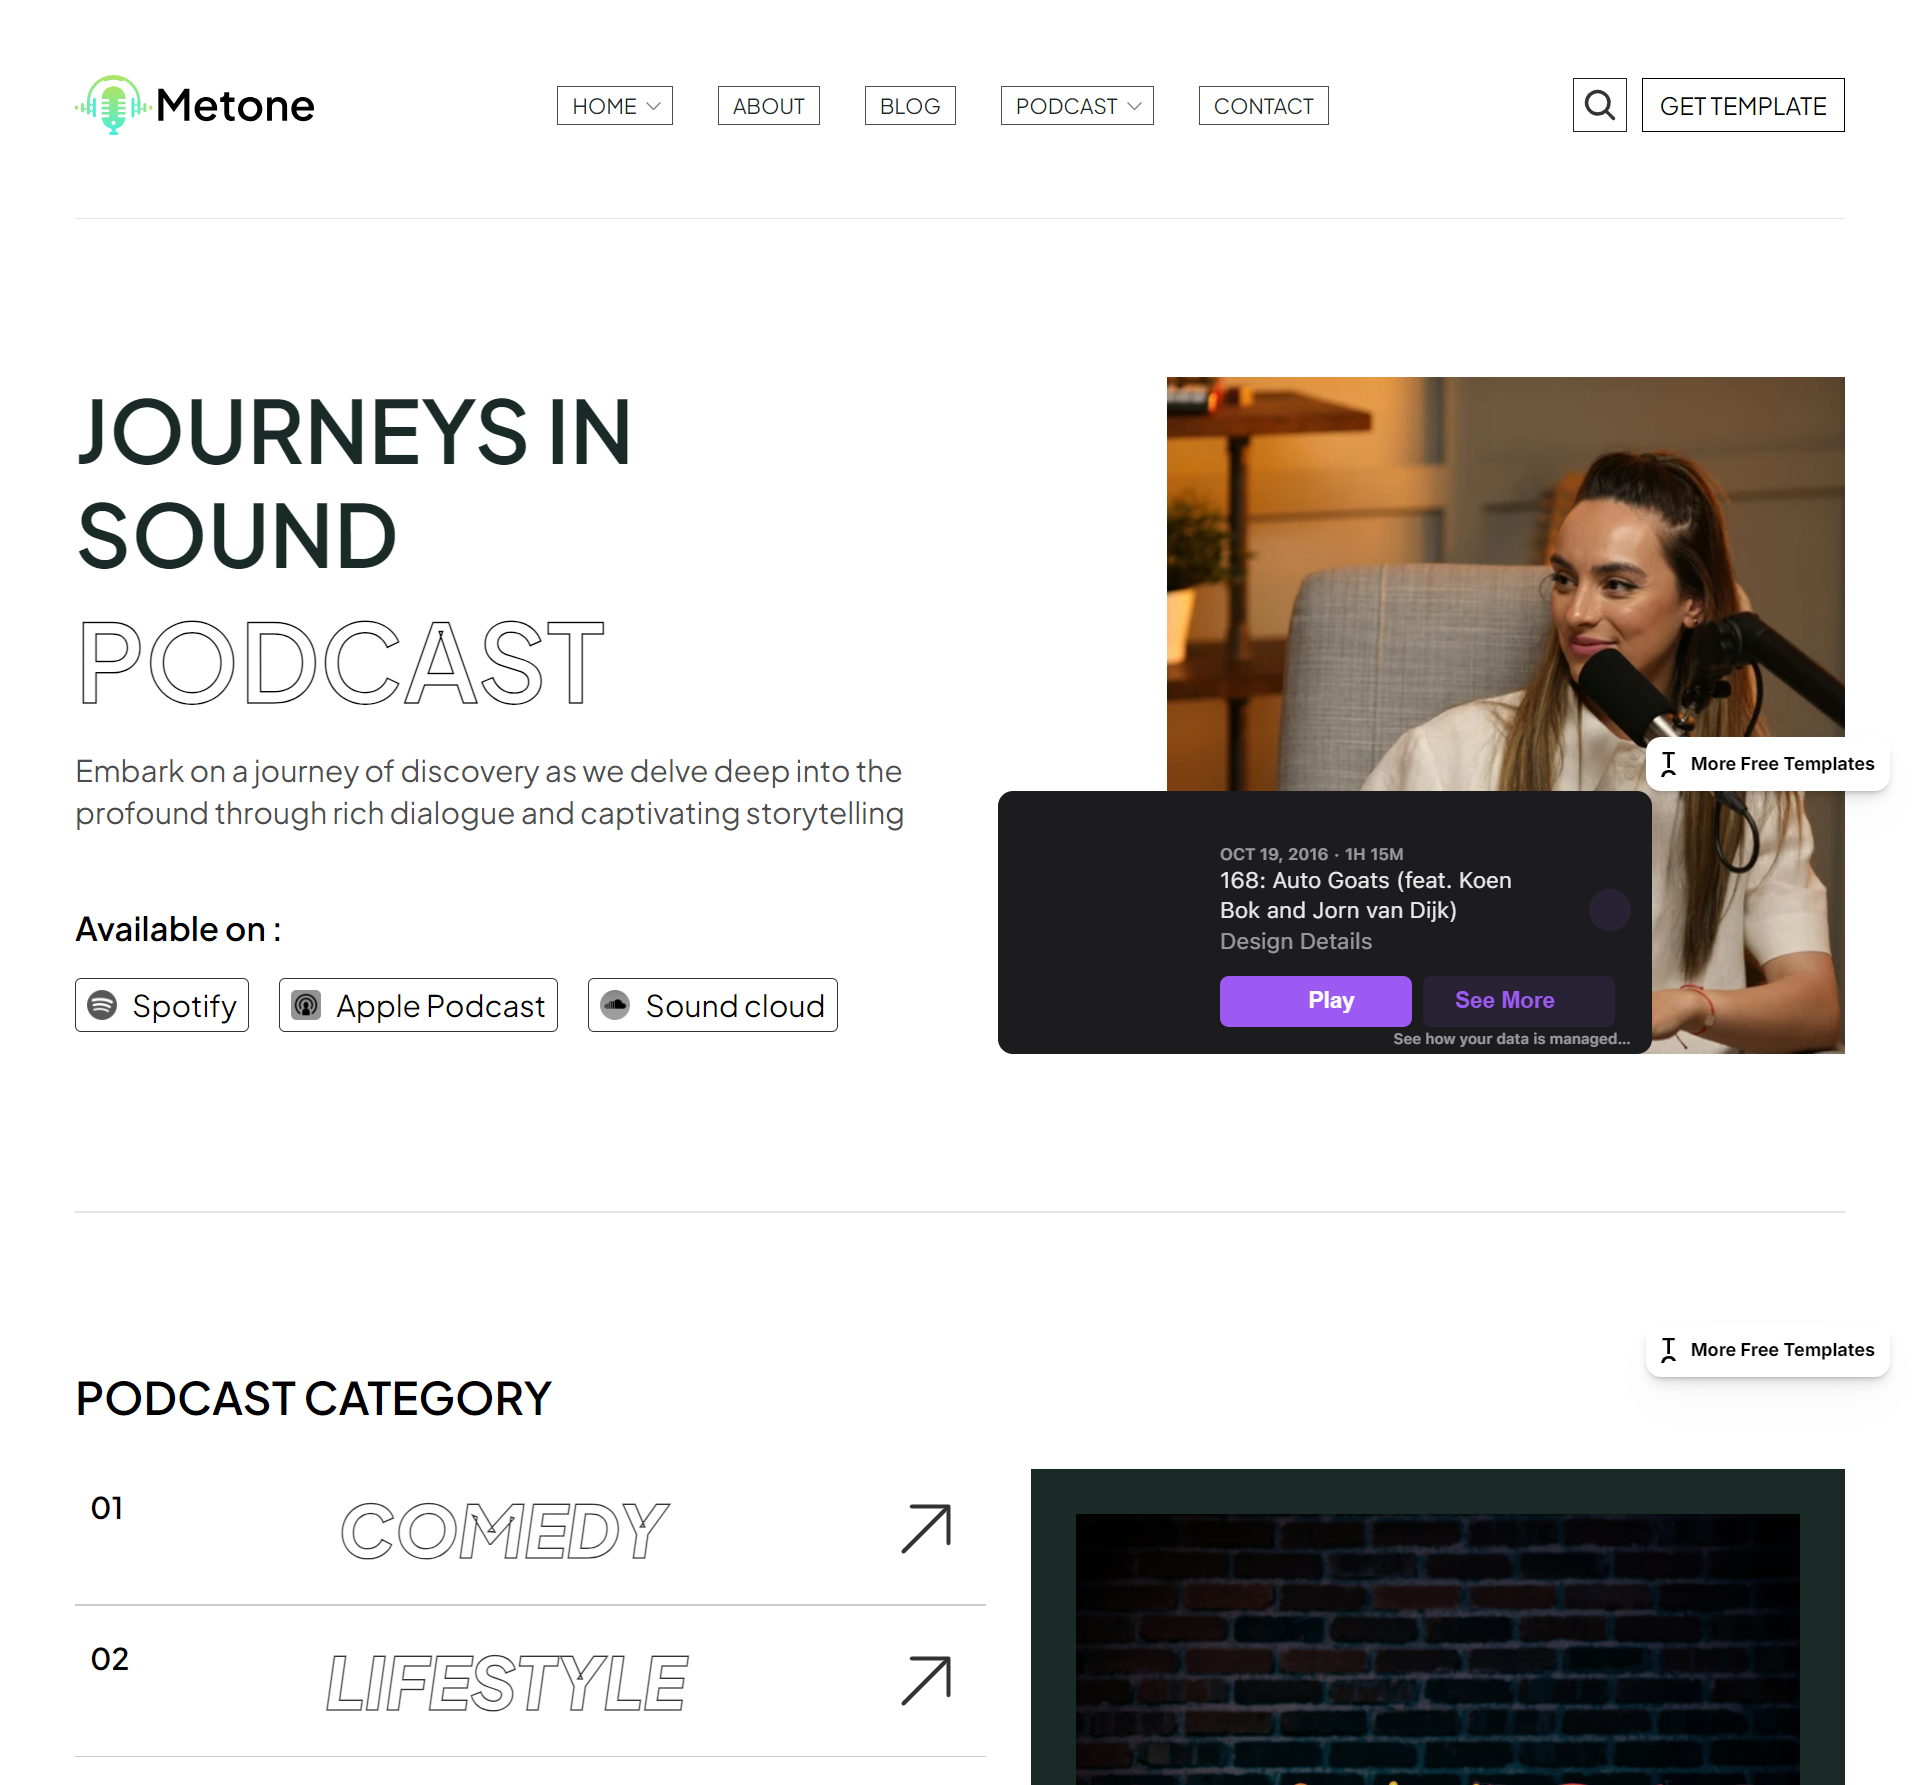This screenshot has height=1785, width=1920.
Task: Go to the BLOG page
Action: (x=909, y=106)
